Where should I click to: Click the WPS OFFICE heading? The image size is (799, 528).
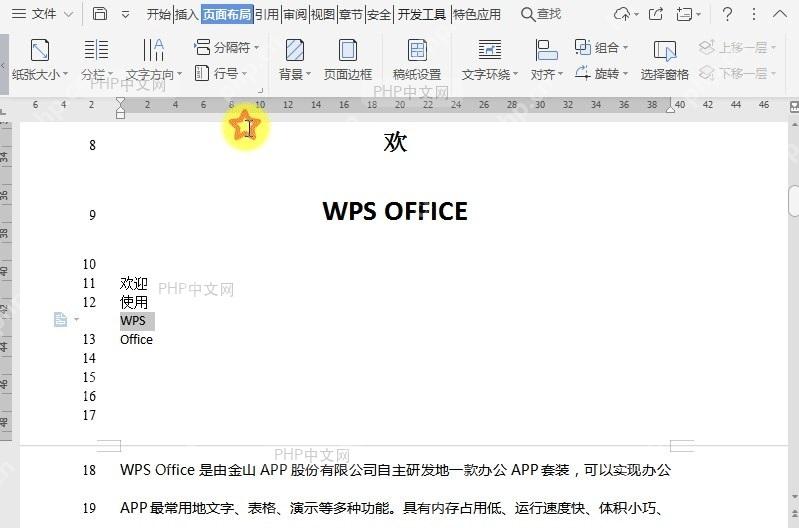395,211
